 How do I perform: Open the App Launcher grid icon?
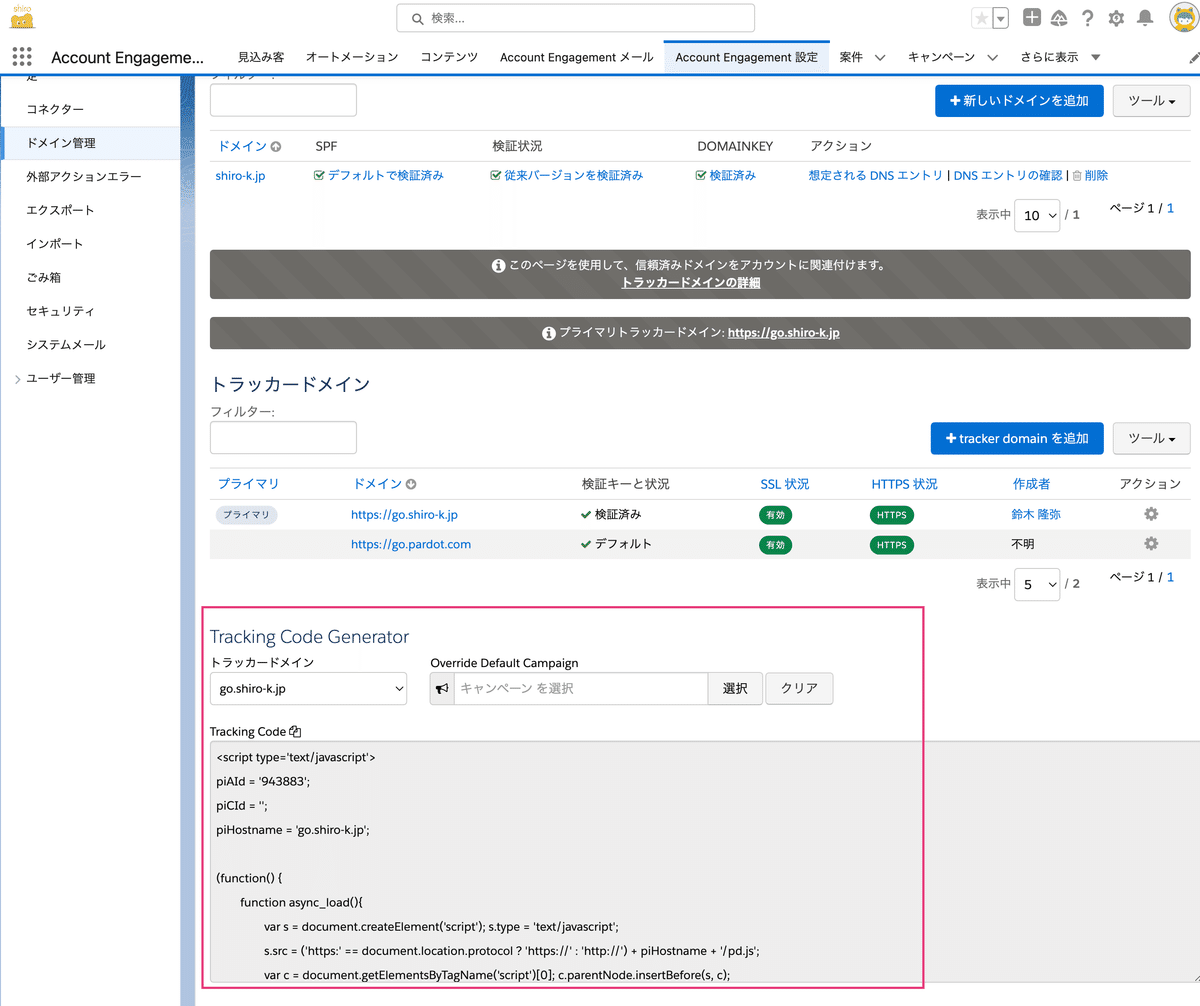pos(22,57)
